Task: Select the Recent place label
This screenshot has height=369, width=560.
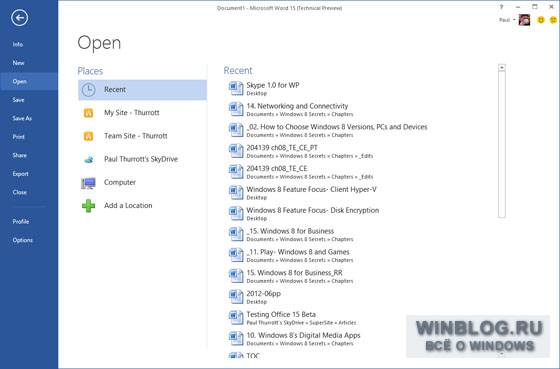Action: pos(115,90)
